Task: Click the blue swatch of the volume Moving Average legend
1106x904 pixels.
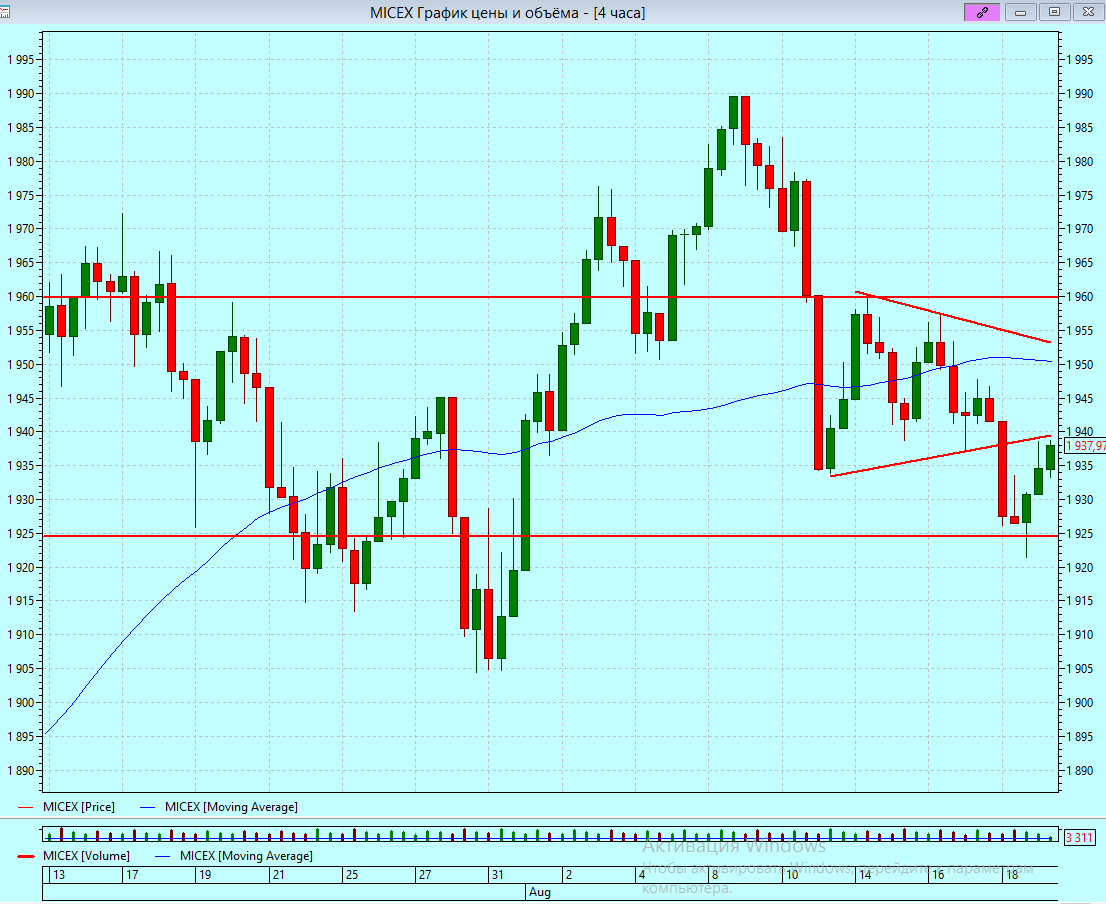Action: [163, 857]
